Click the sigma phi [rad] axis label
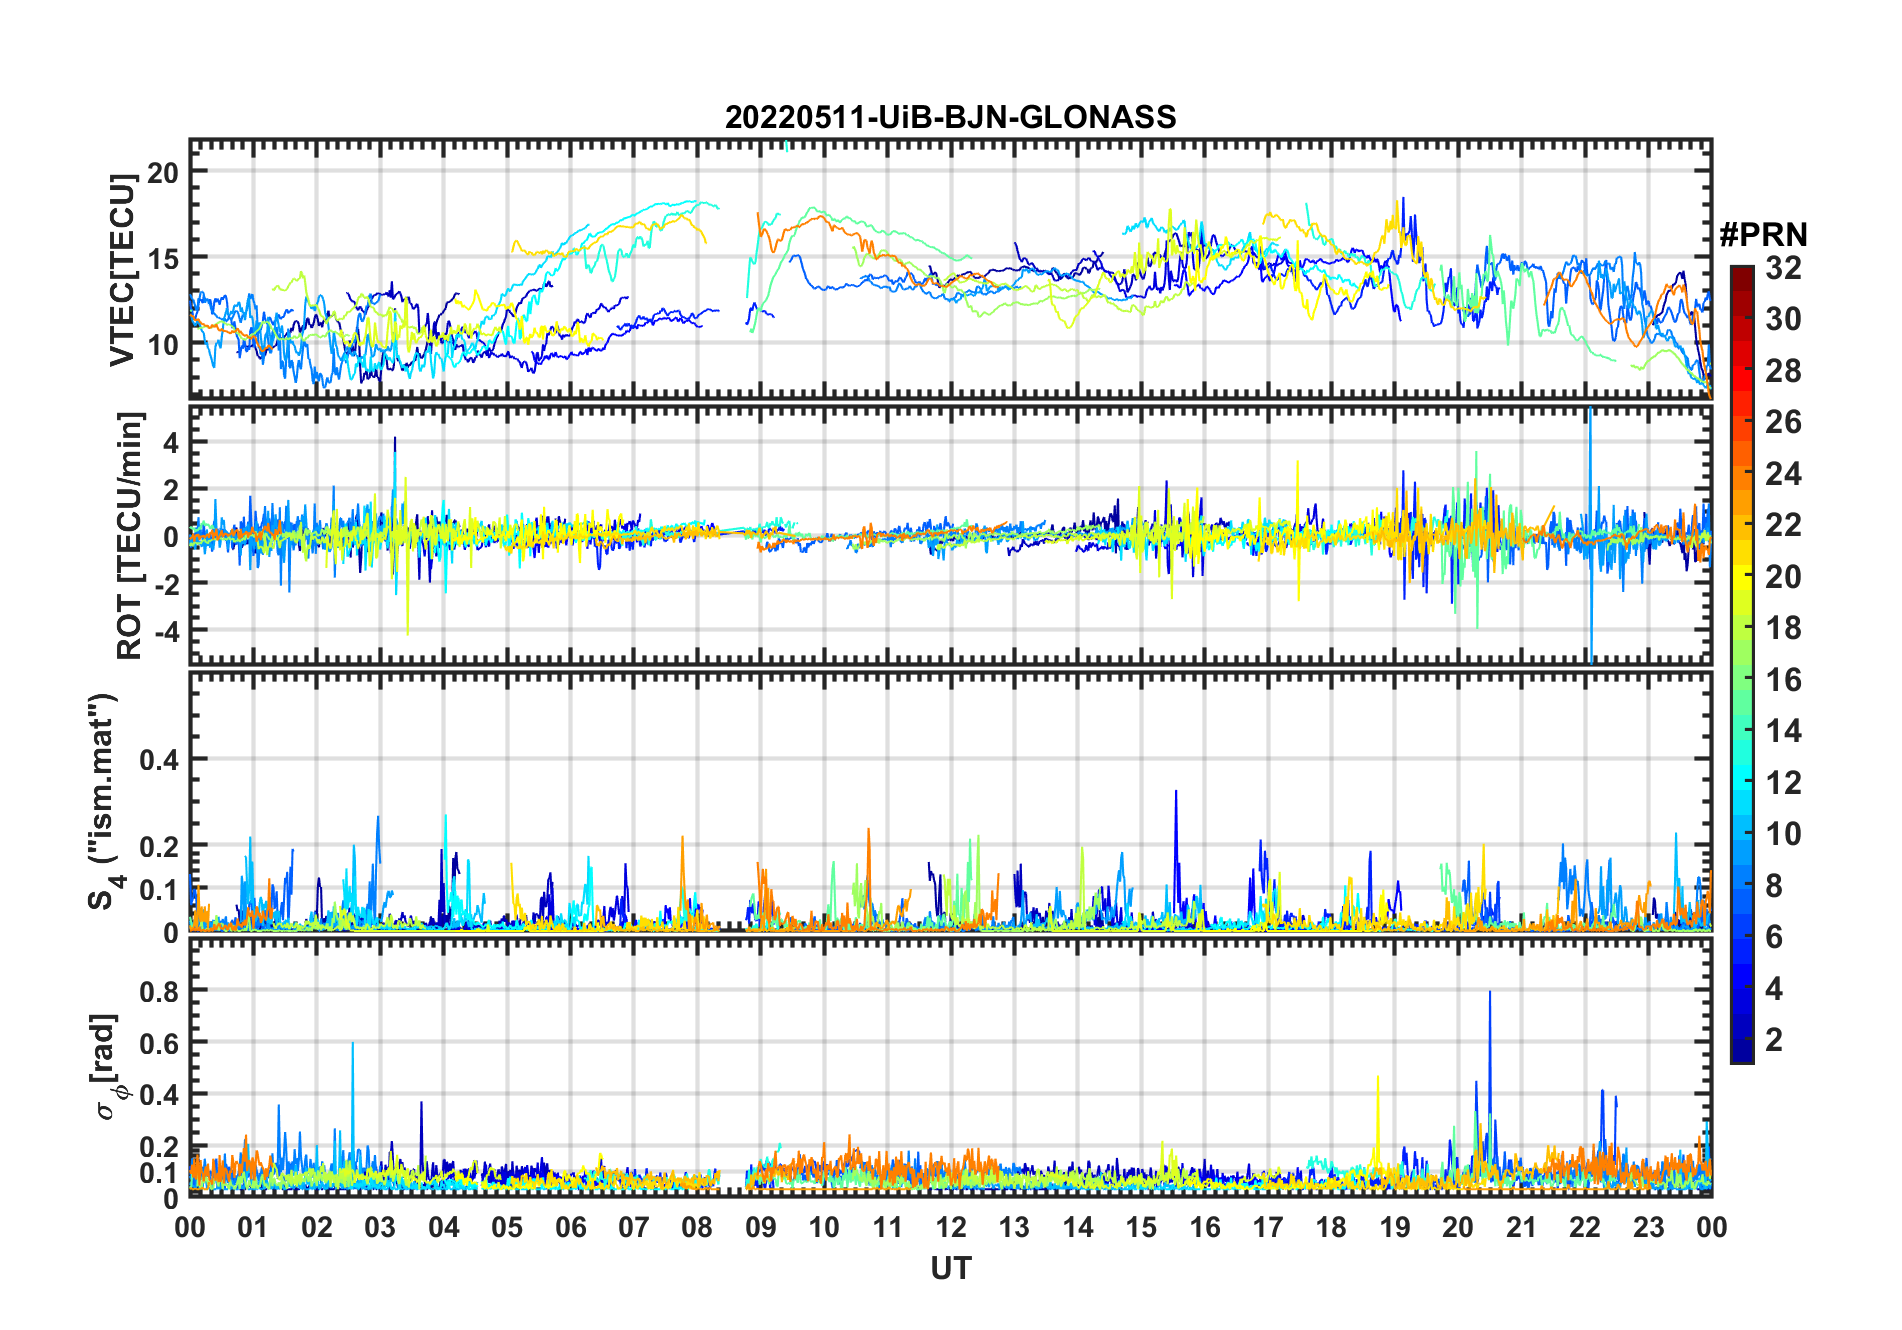The height and width of the screenshot is (1330, 1902). click(108, 1066)
